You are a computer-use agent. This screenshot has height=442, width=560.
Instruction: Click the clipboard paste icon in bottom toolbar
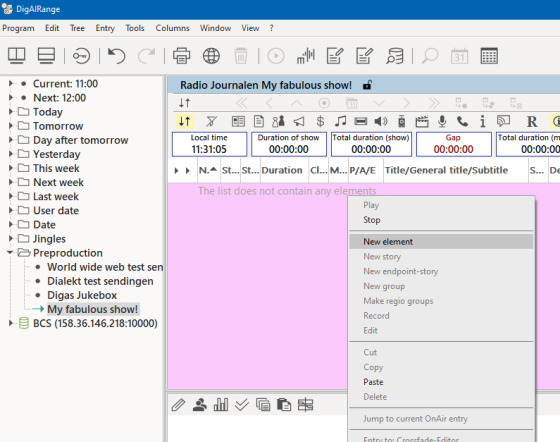click(284, 405)
